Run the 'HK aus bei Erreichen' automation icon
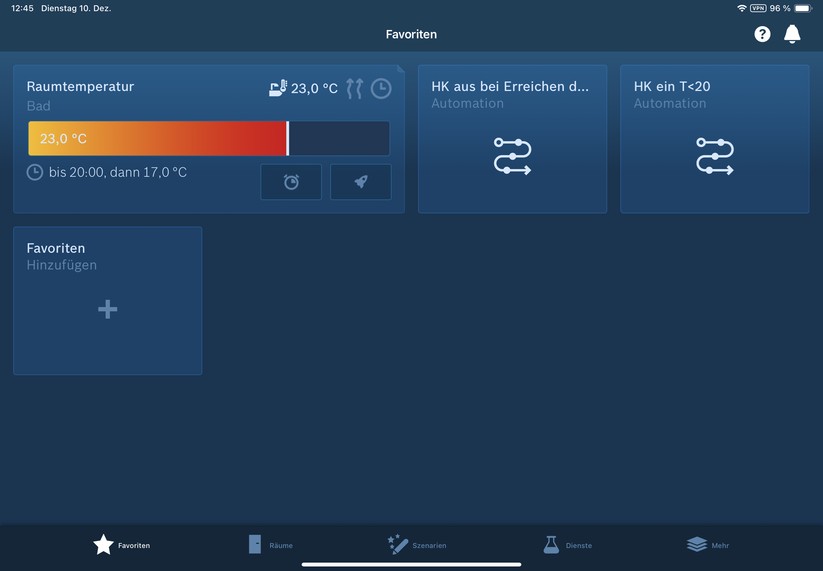The width and height of the screenshot is (823, 571). pos(512,157)
